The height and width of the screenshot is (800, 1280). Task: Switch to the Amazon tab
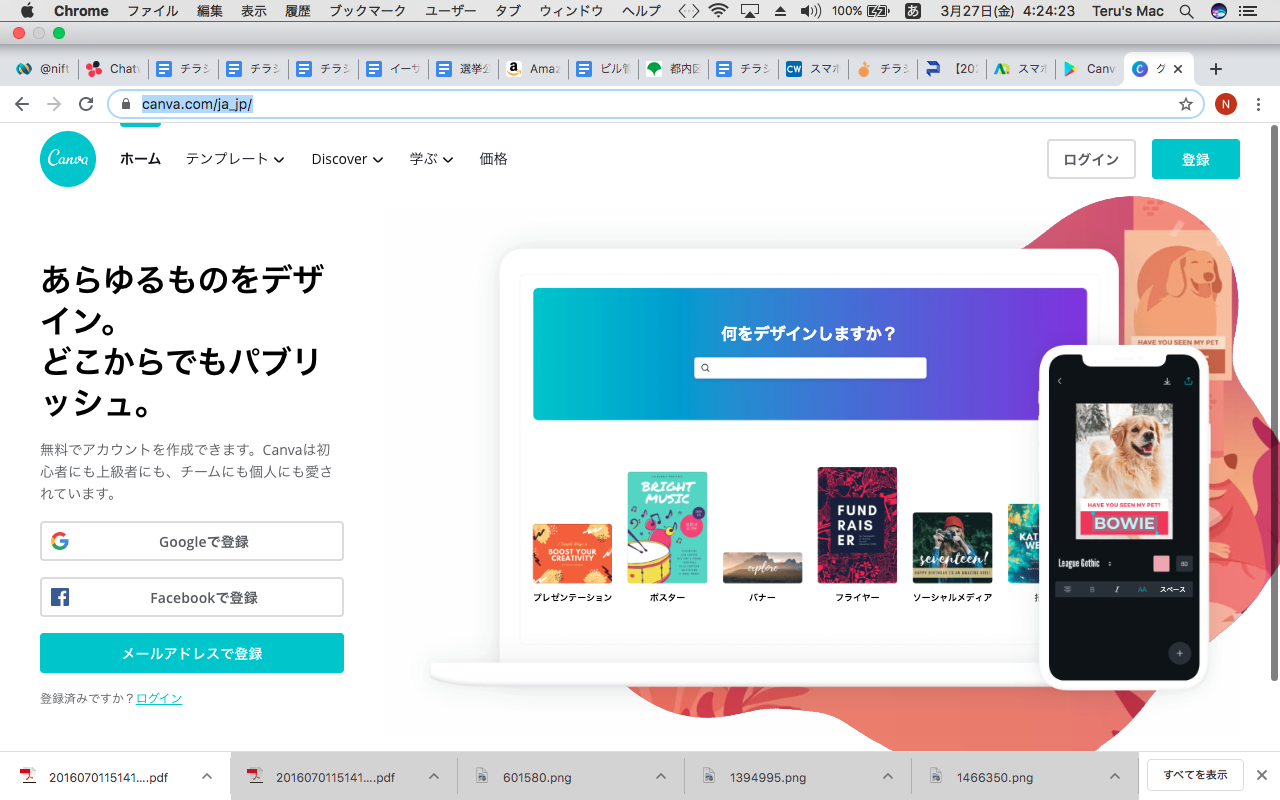point(533,69)
